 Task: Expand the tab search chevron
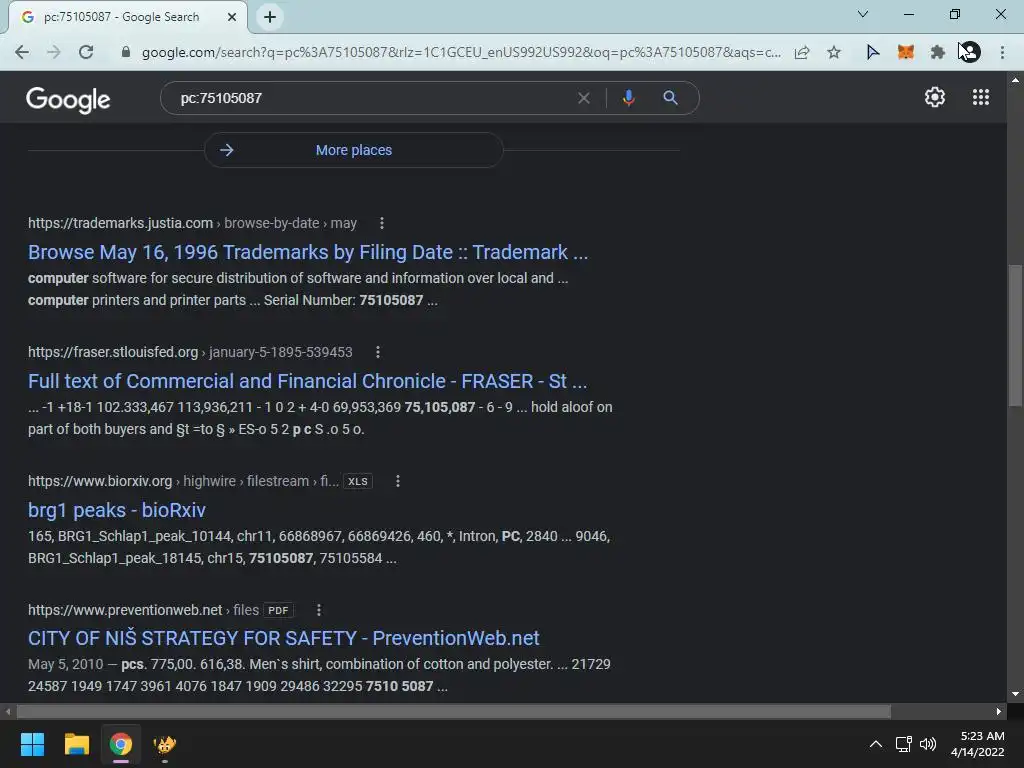863,14
